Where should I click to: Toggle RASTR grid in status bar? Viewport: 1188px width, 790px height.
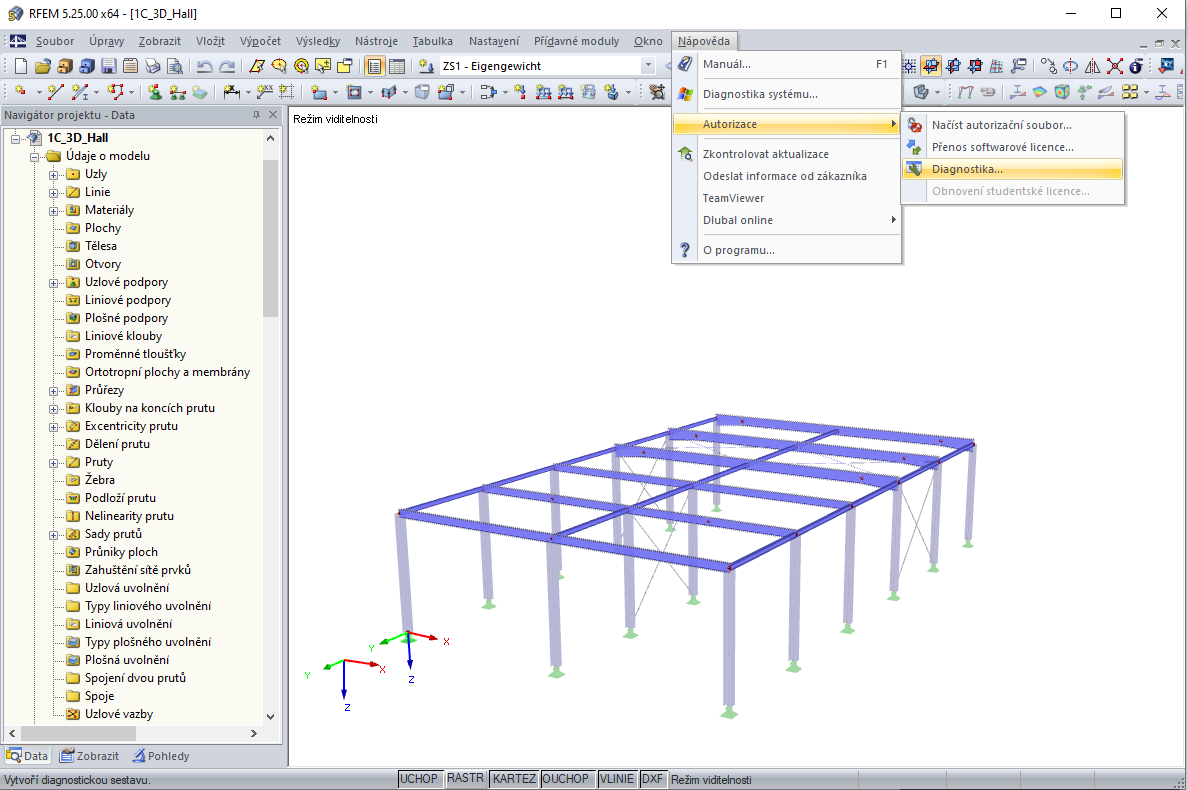pos(465,779)
